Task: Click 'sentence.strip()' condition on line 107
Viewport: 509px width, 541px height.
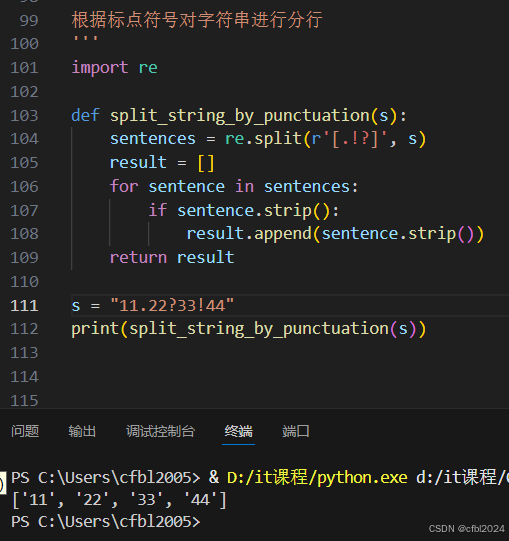Action: [254, 210]
